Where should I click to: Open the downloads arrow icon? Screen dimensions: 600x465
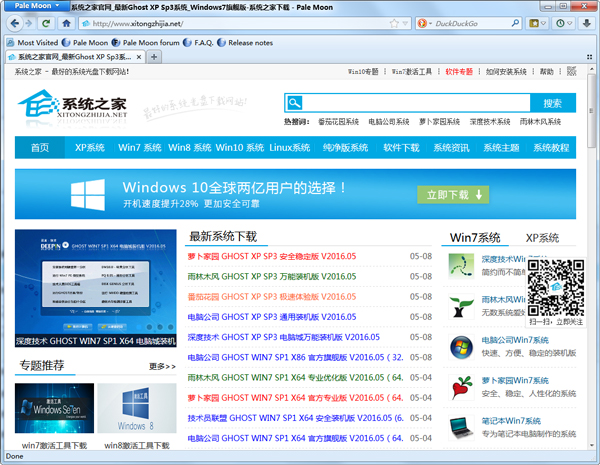pyautogui.click(x=586, y=23)
